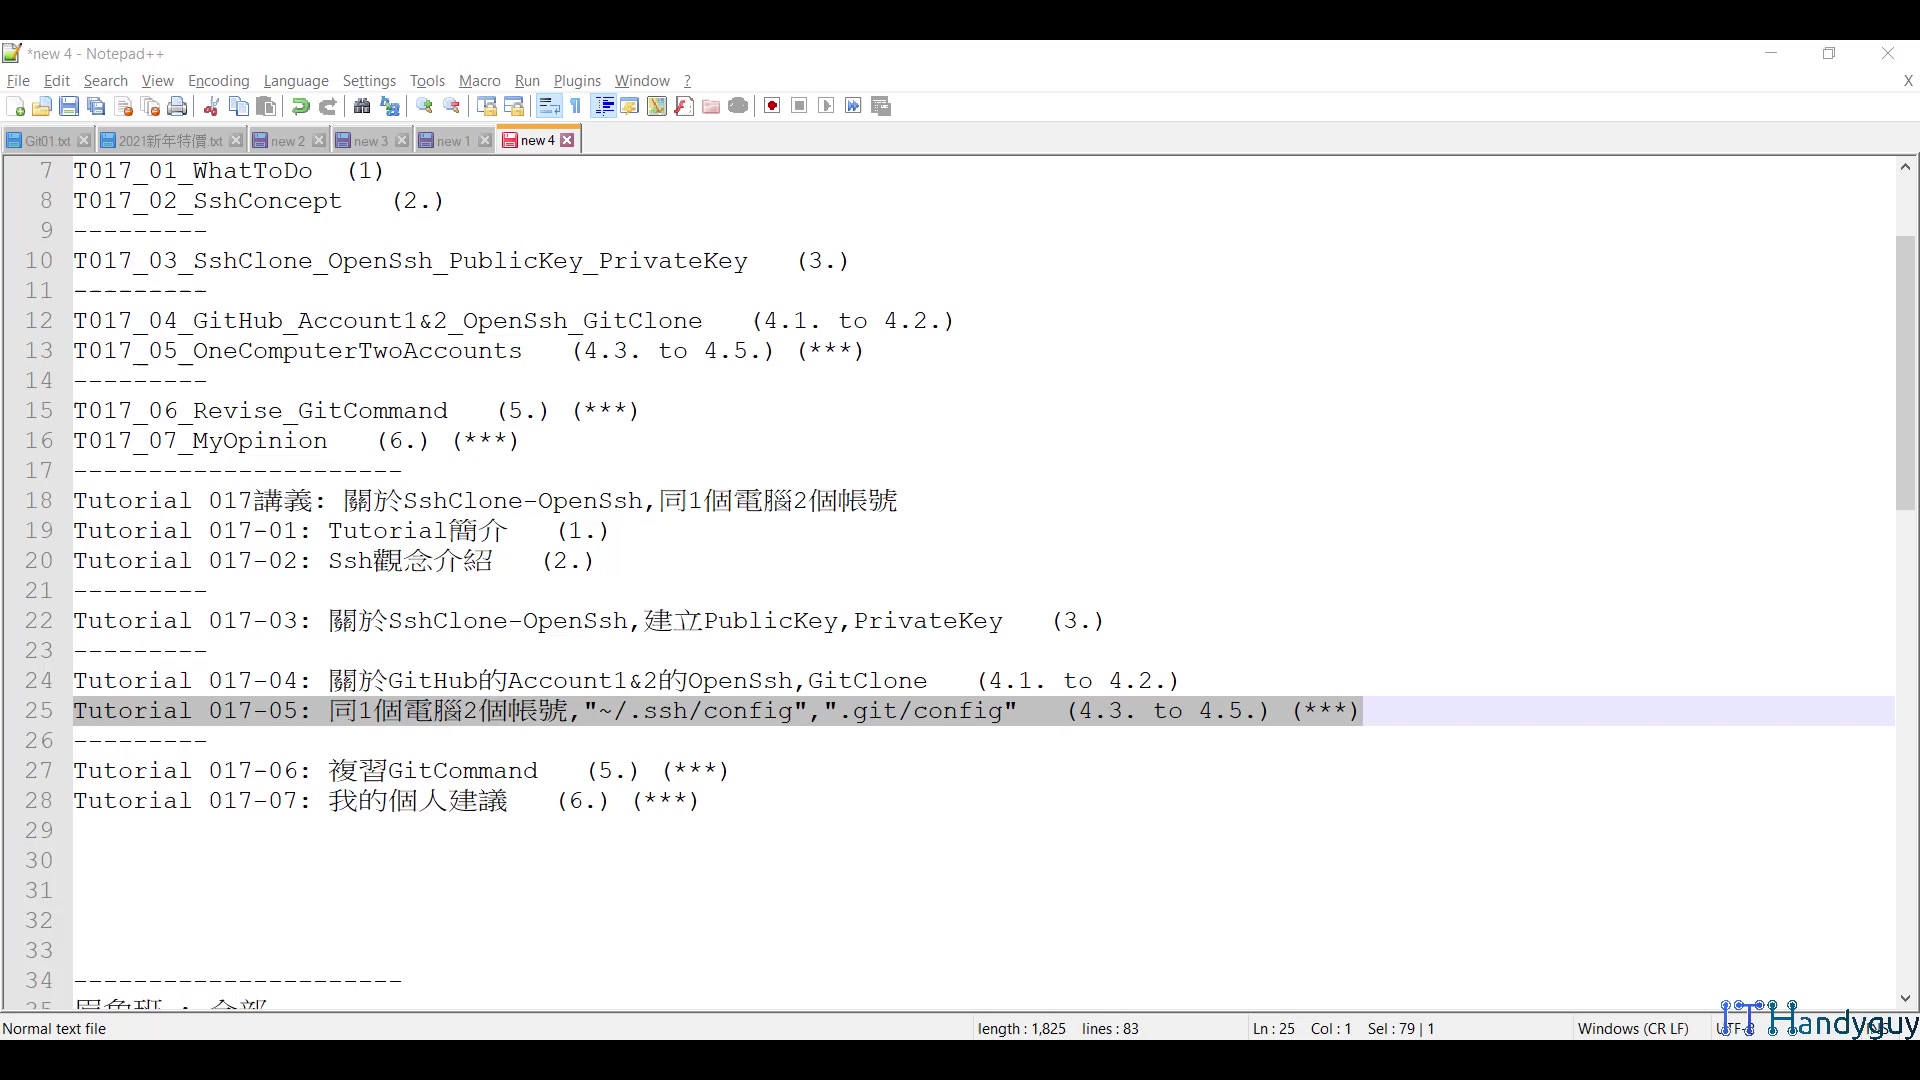This screenshot has width=1920, height=1080.
Task: Zoom in using the magnifier plus icon
Action: click(424, 106)
